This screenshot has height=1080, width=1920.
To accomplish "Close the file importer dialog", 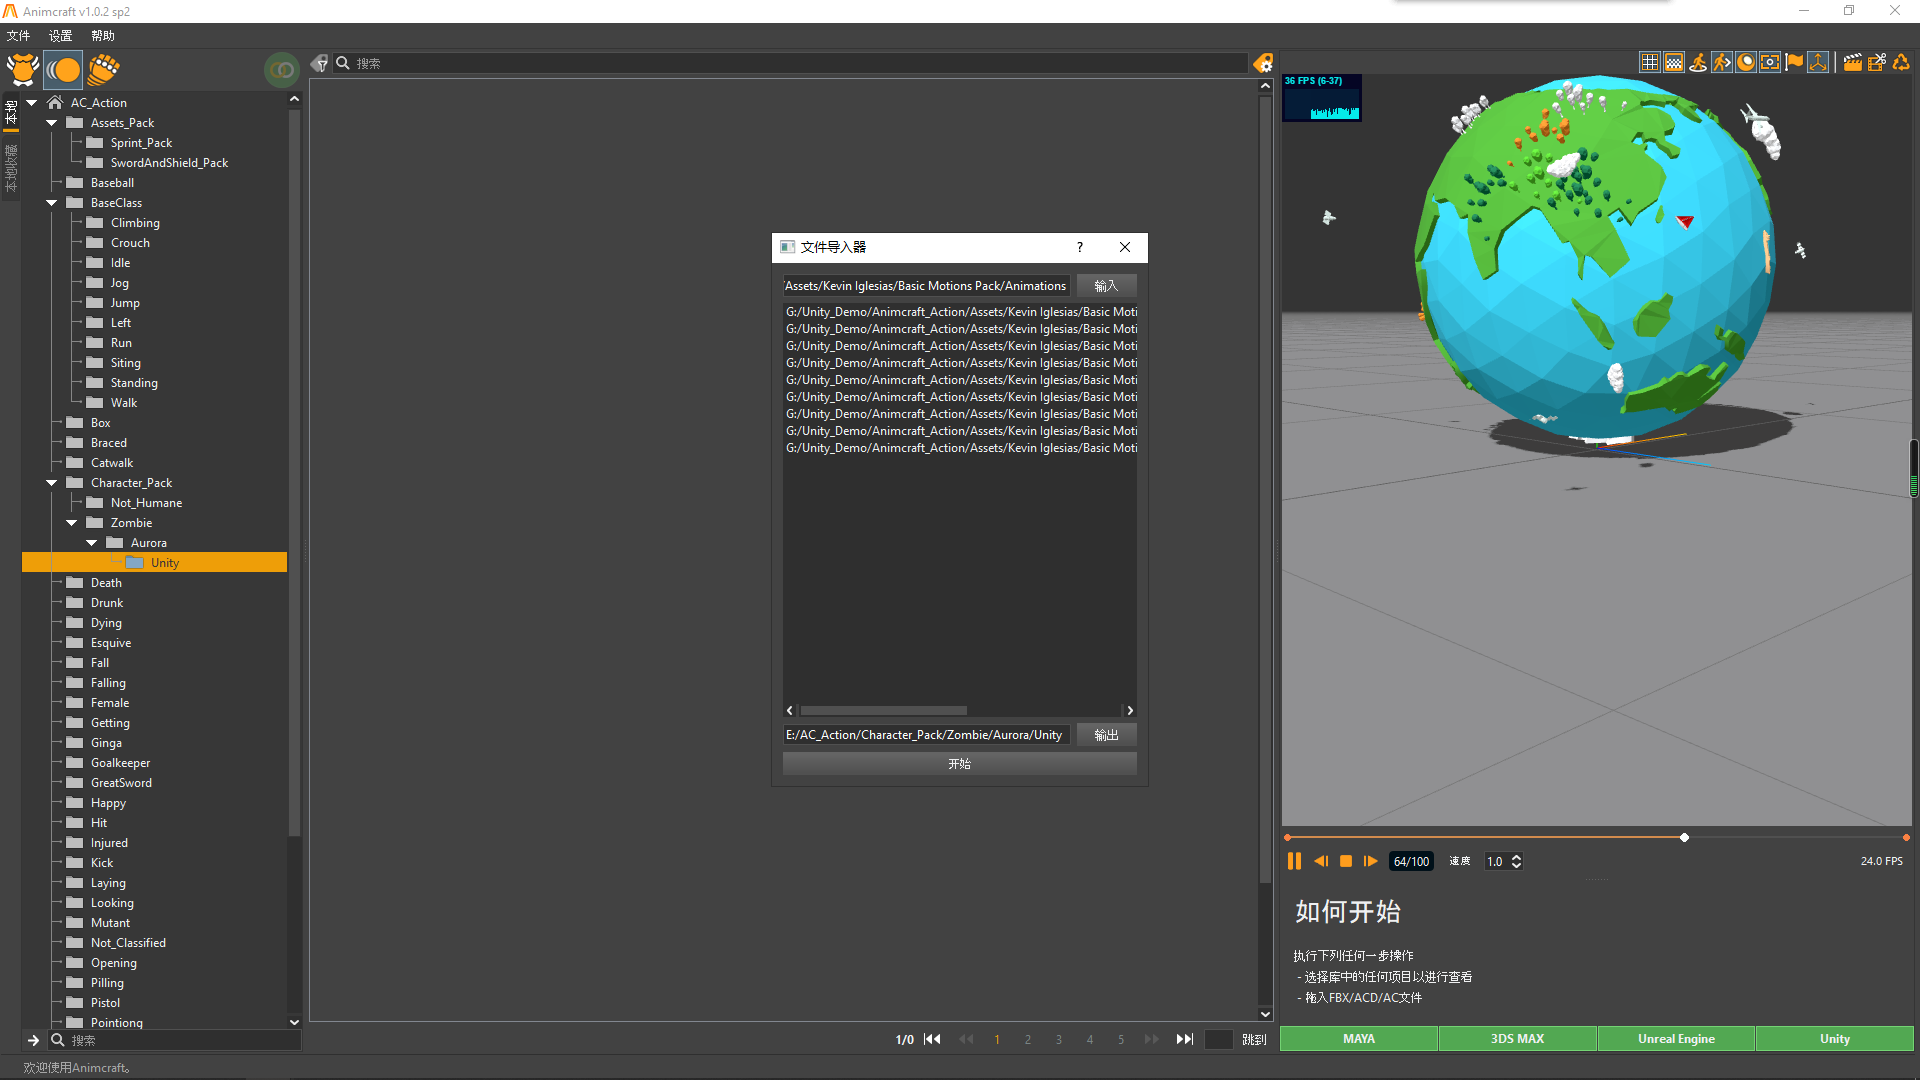I will pyautogui.click(x=1125, y=247).
